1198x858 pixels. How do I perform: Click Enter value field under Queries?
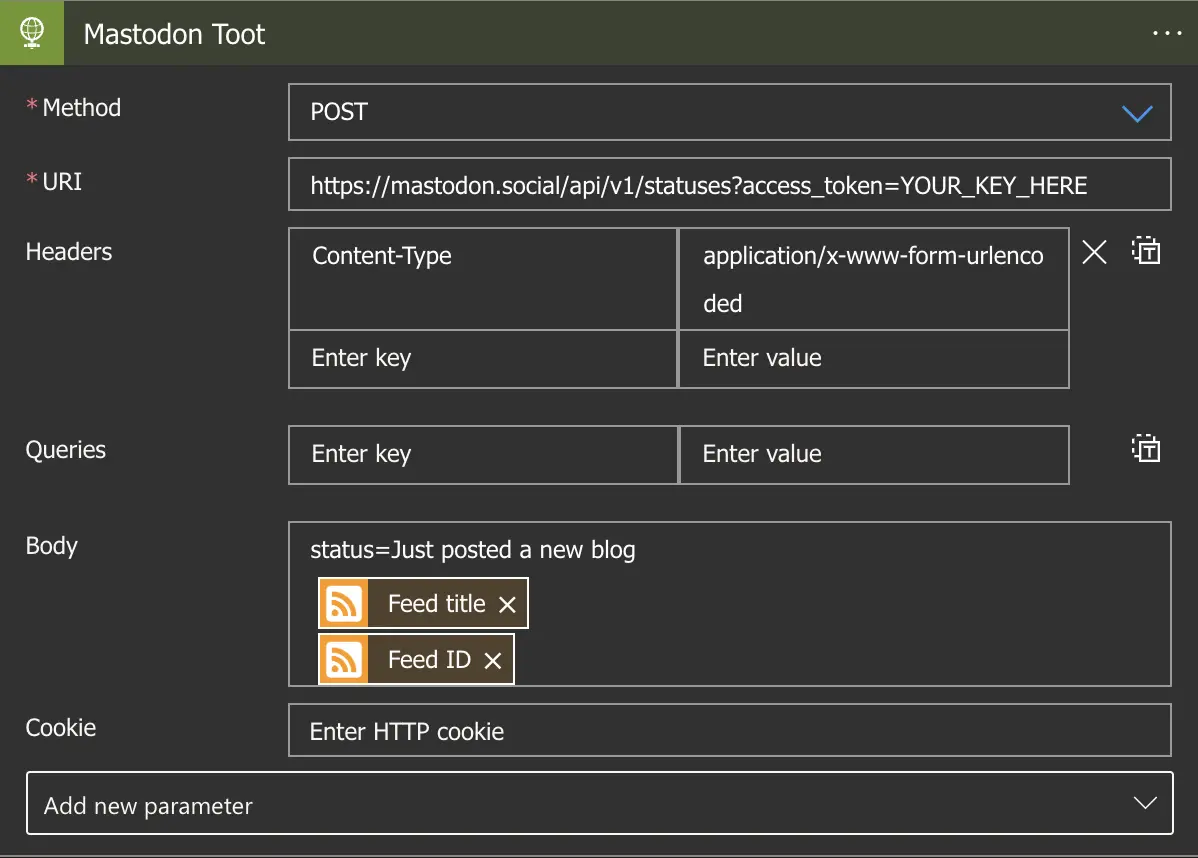point(873,455)
